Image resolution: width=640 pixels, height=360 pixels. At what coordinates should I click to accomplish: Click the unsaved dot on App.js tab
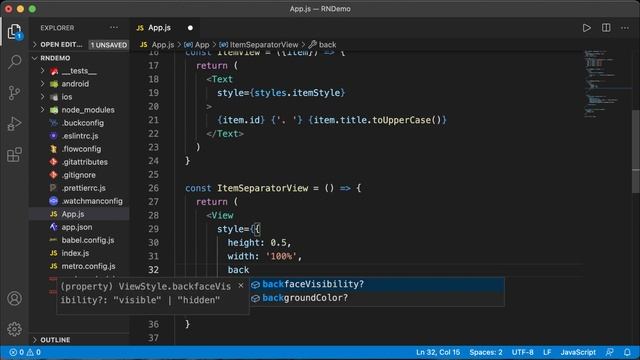click(190, 28)
